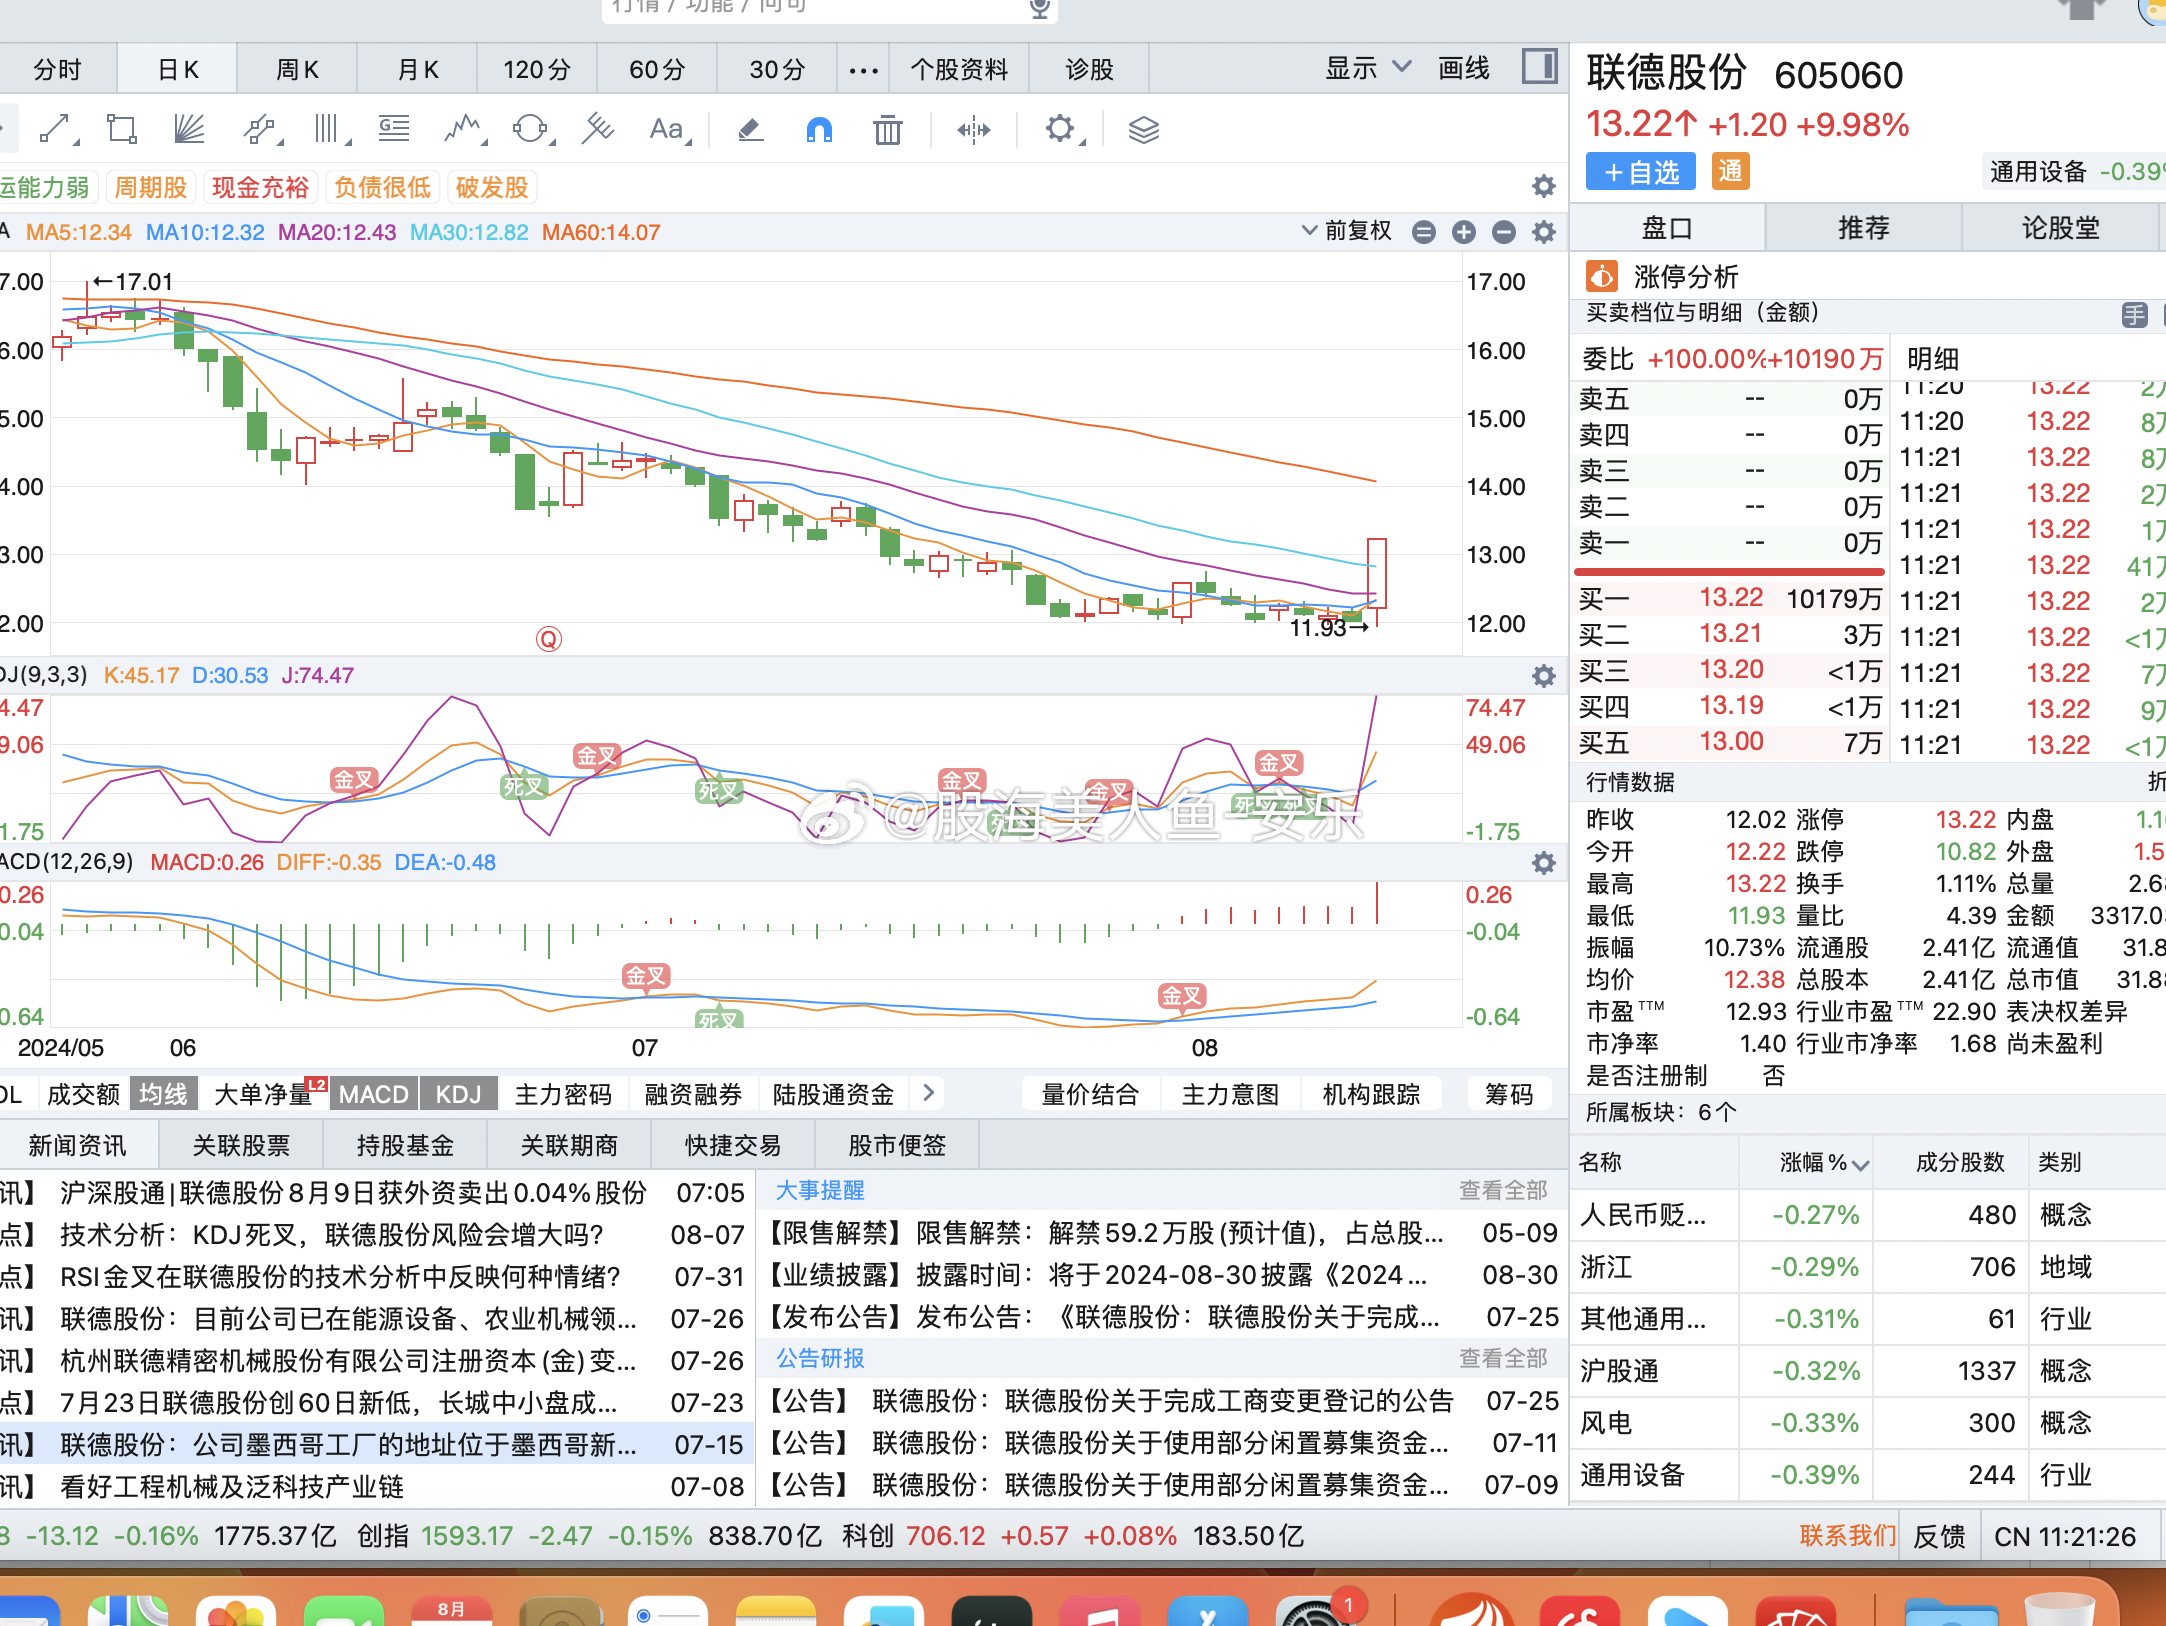
Task: Select the pitchfork lines tool
Action: pyautogui.click(x=598, y=129)
